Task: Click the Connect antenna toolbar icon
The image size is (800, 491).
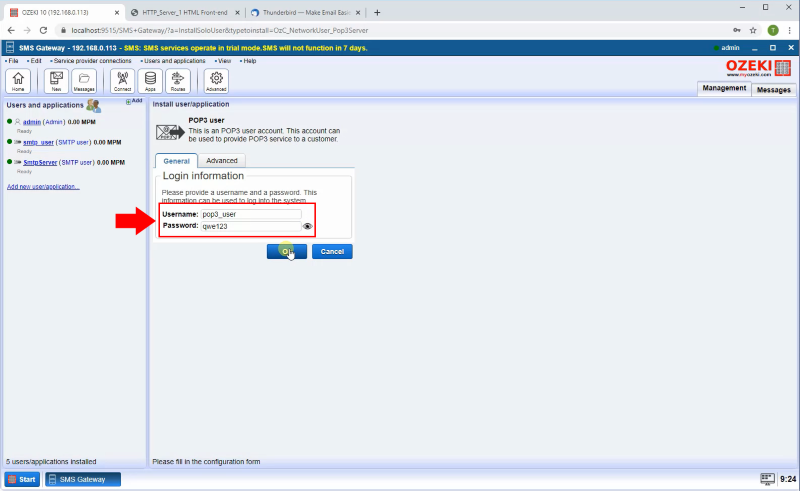Action: pyautogui.click(x=122, y=81)
